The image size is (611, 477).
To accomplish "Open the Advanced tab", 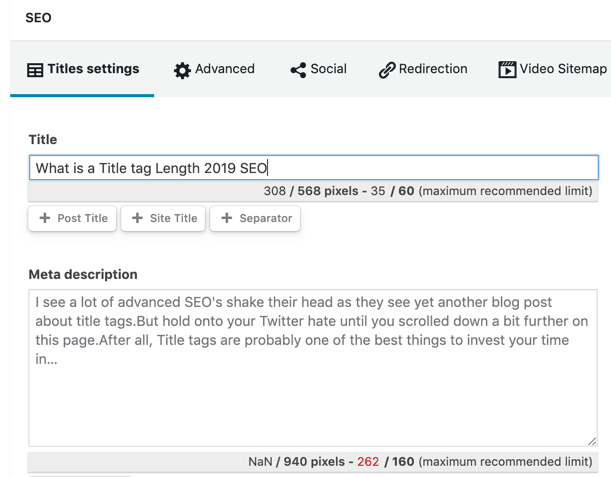I will tap(215, 69).
